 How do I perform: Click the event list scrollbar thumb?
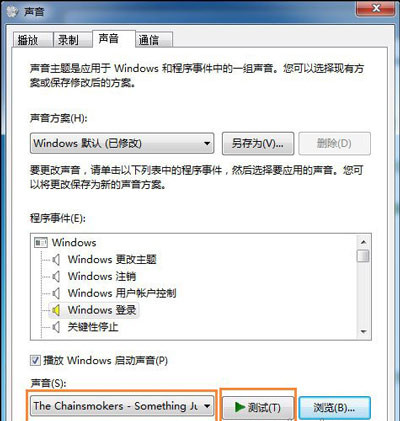(363, 256)
